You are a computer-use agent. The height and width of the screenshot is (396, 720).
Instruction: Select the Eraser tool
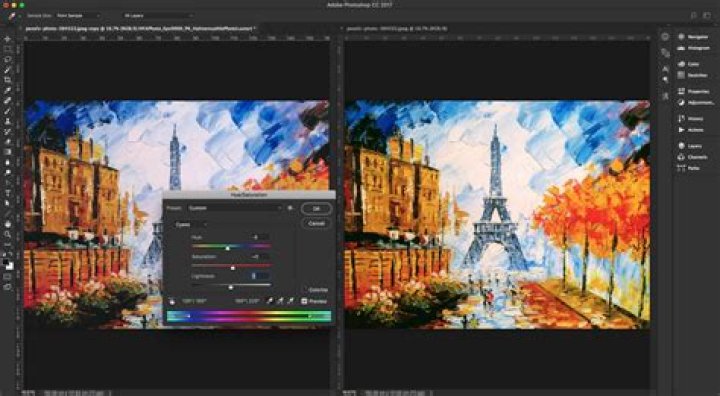7,141
